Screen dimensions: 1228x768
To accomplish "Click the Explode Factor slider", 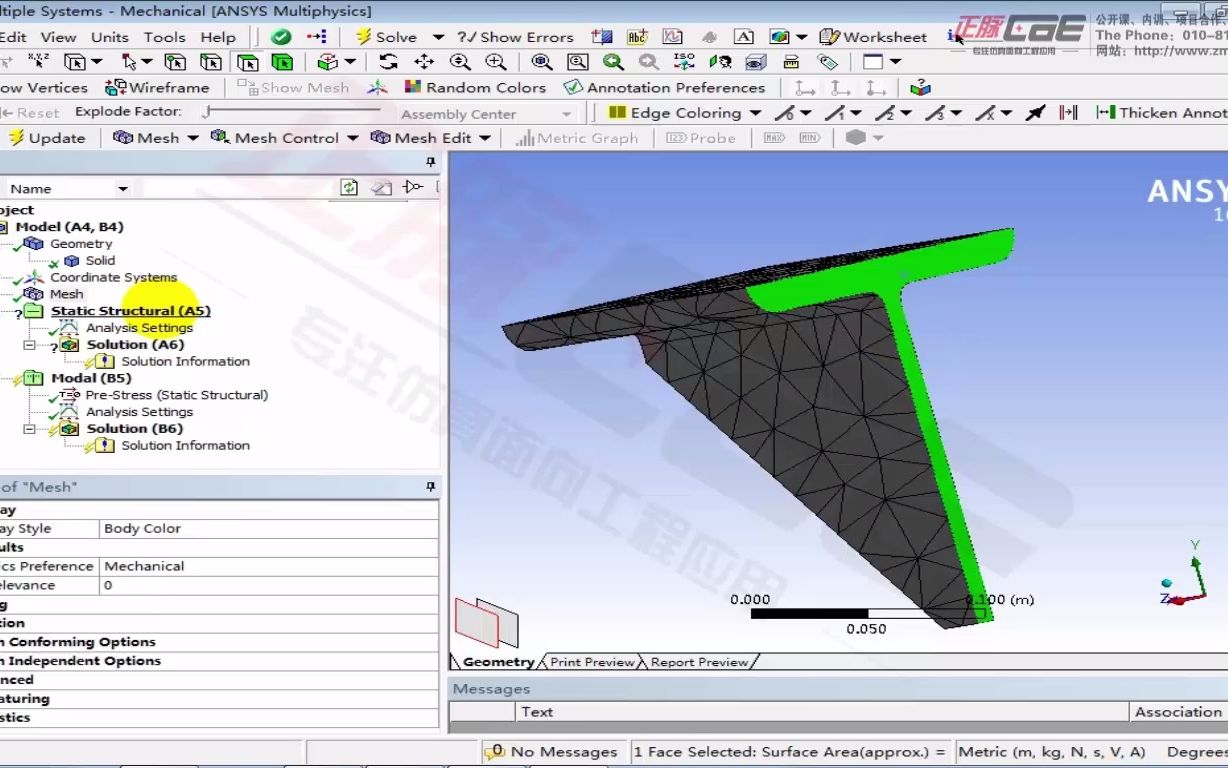I will (x=292, y=112).
